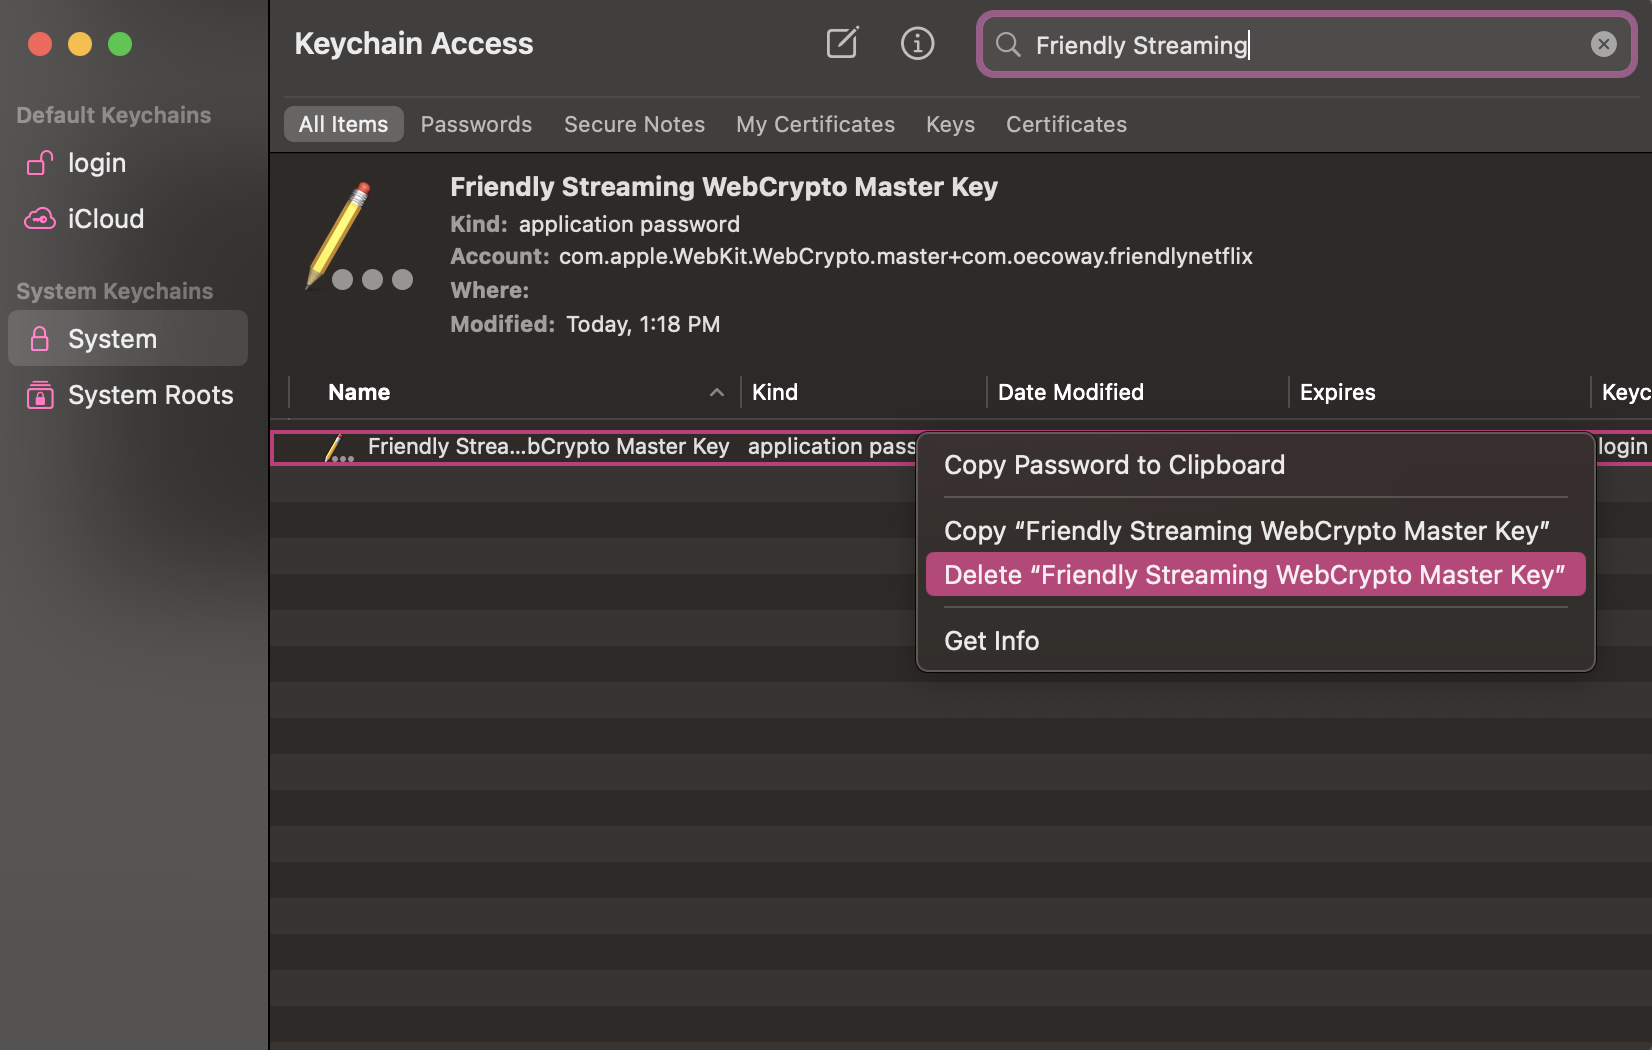Click the Kind value application password in details
This screenshot has height=1050, width=1652.
[x=629, y=224]
